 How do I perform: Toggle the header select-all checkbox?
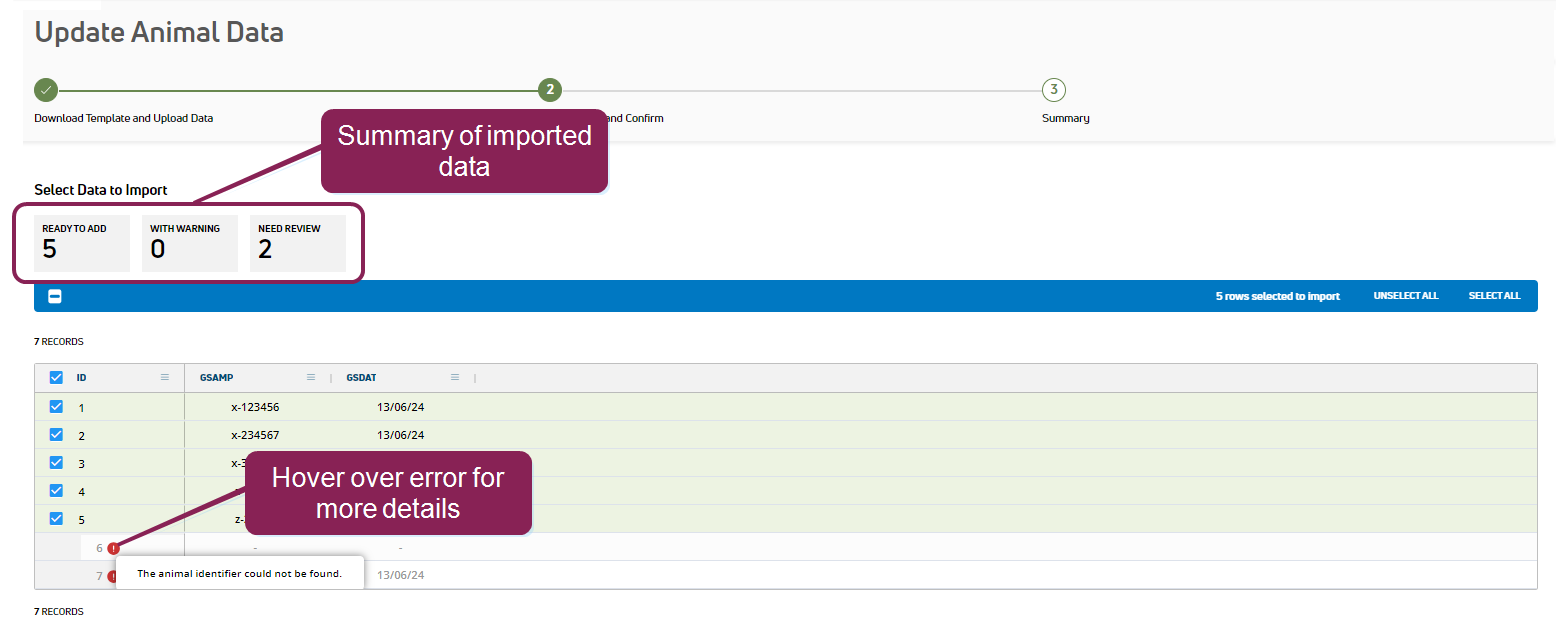pyautogui.click(x=56, y=378)
